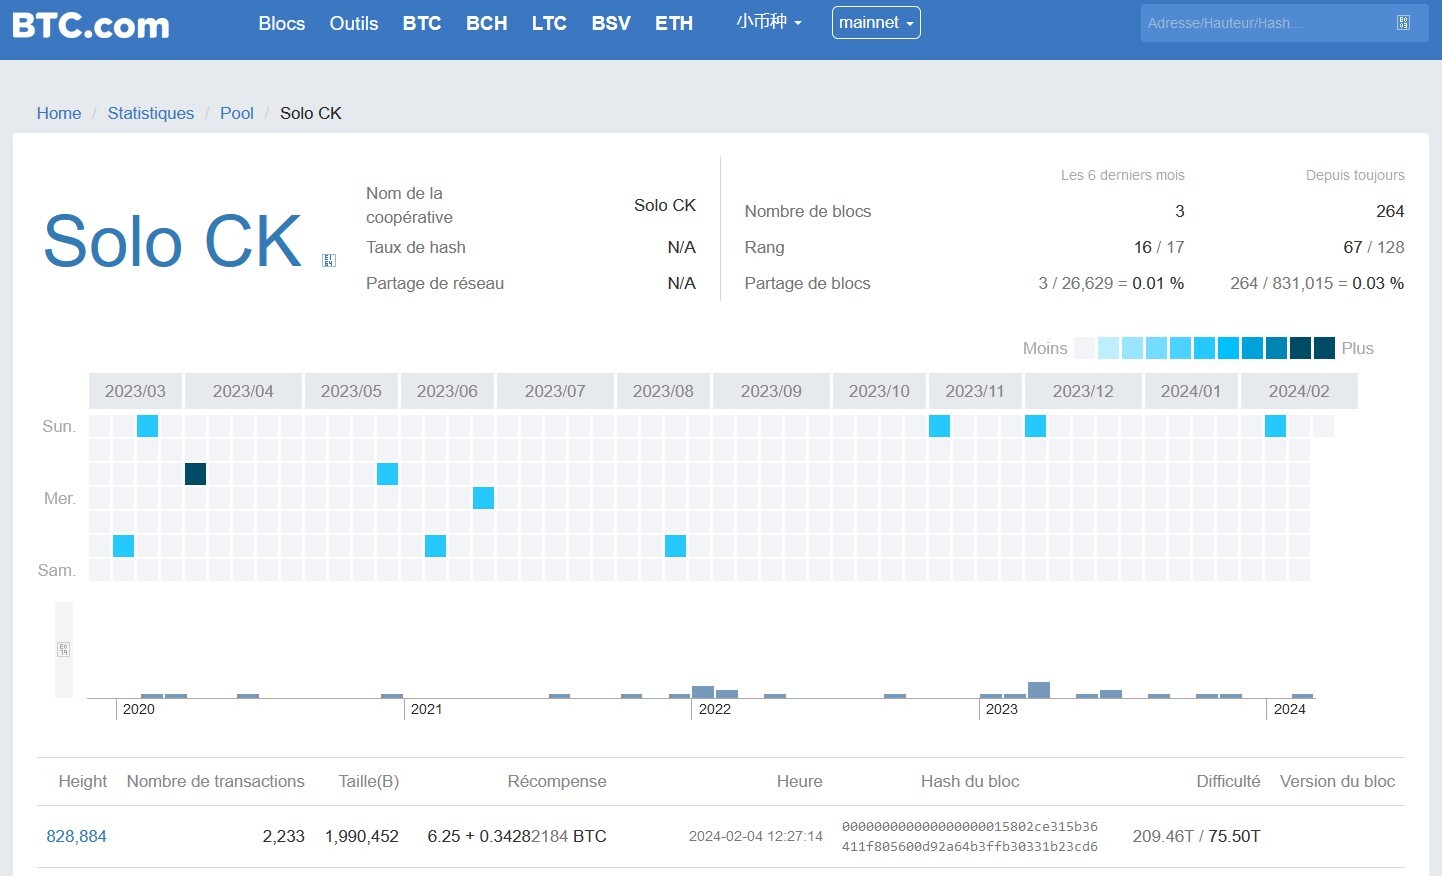Select the 2023/09 month header

771,391
